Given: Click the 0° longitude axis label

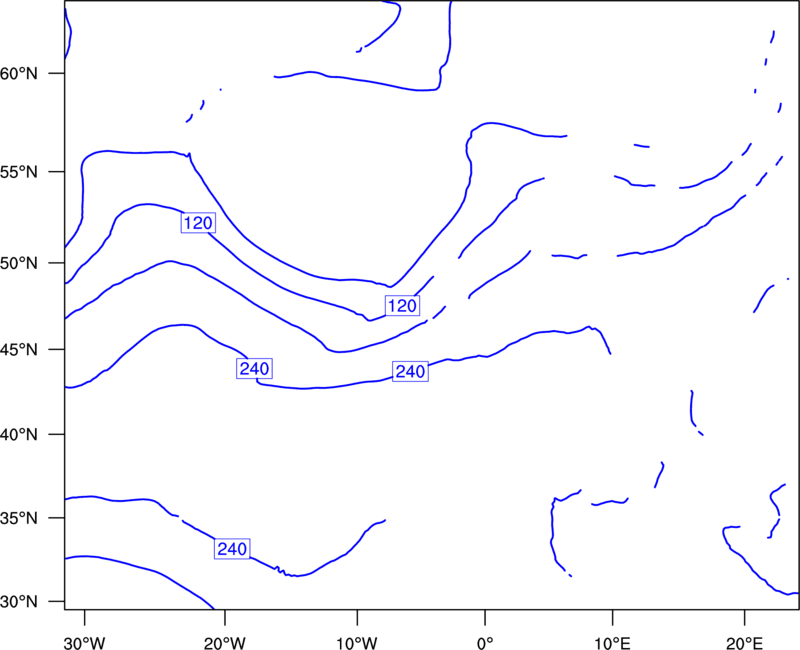Looking at the screenshot, I should pos(485,643).
